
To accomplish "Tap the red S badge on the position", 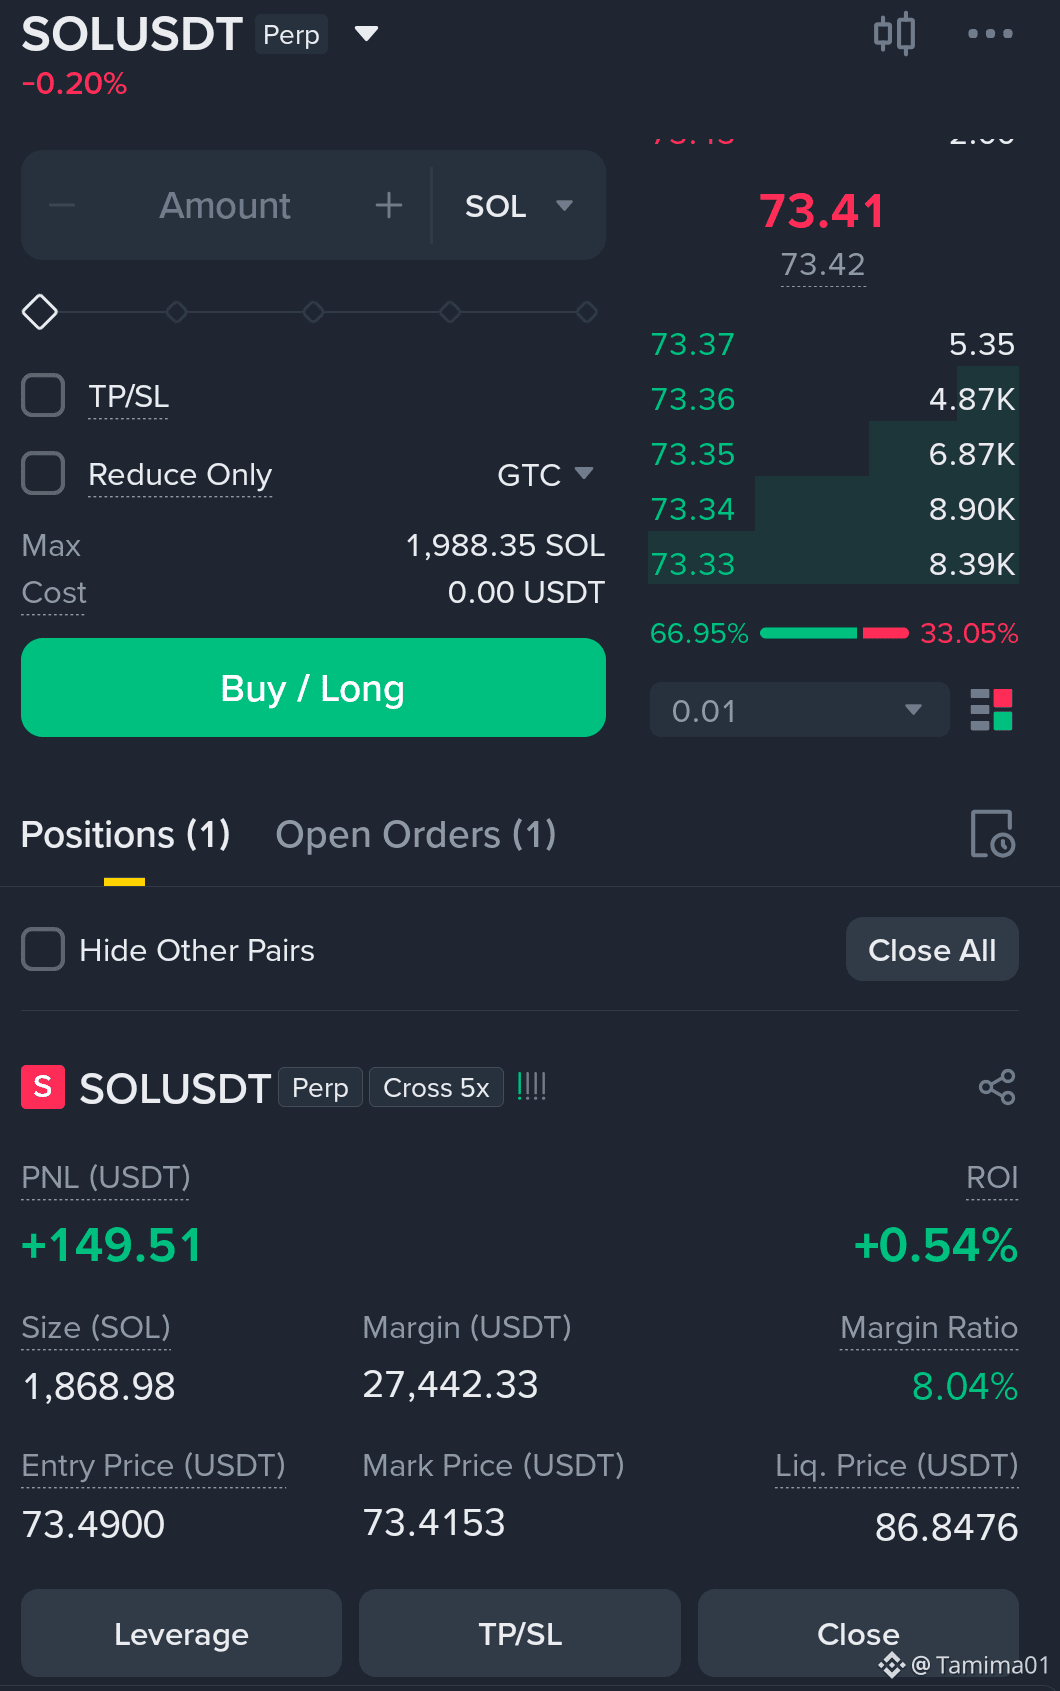I will click(43, 1087).
